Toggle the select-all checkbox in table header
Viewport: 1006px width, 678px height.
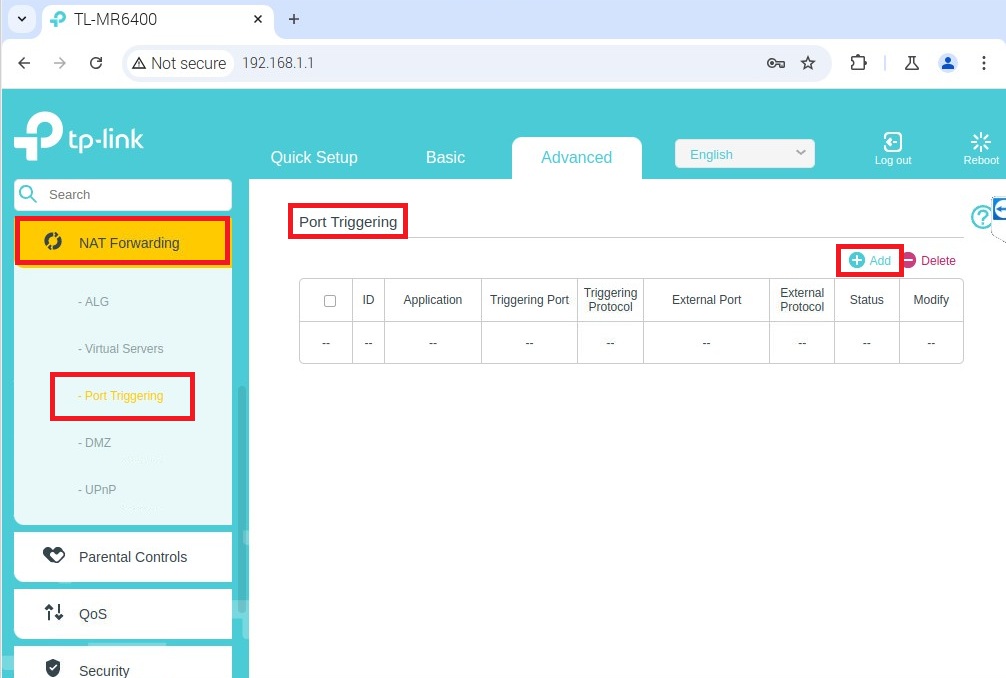(x=330, y=301)
